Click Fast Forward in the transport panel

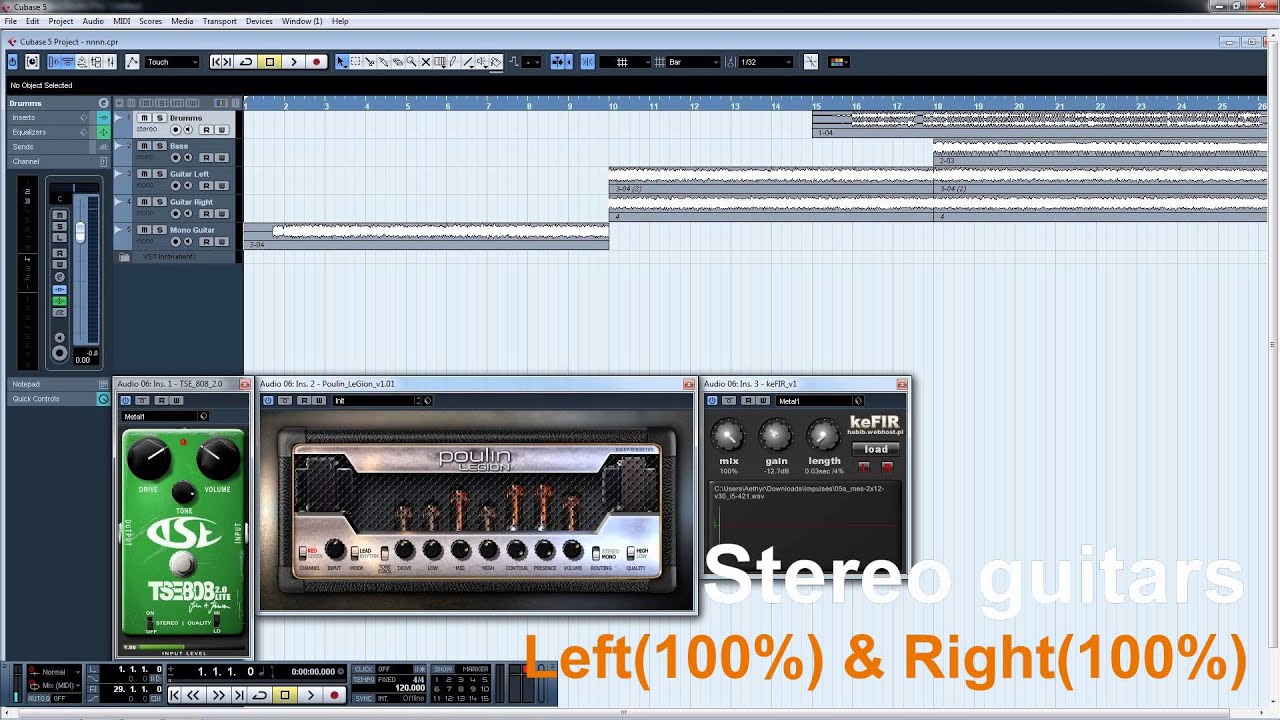tap(219, 695)
